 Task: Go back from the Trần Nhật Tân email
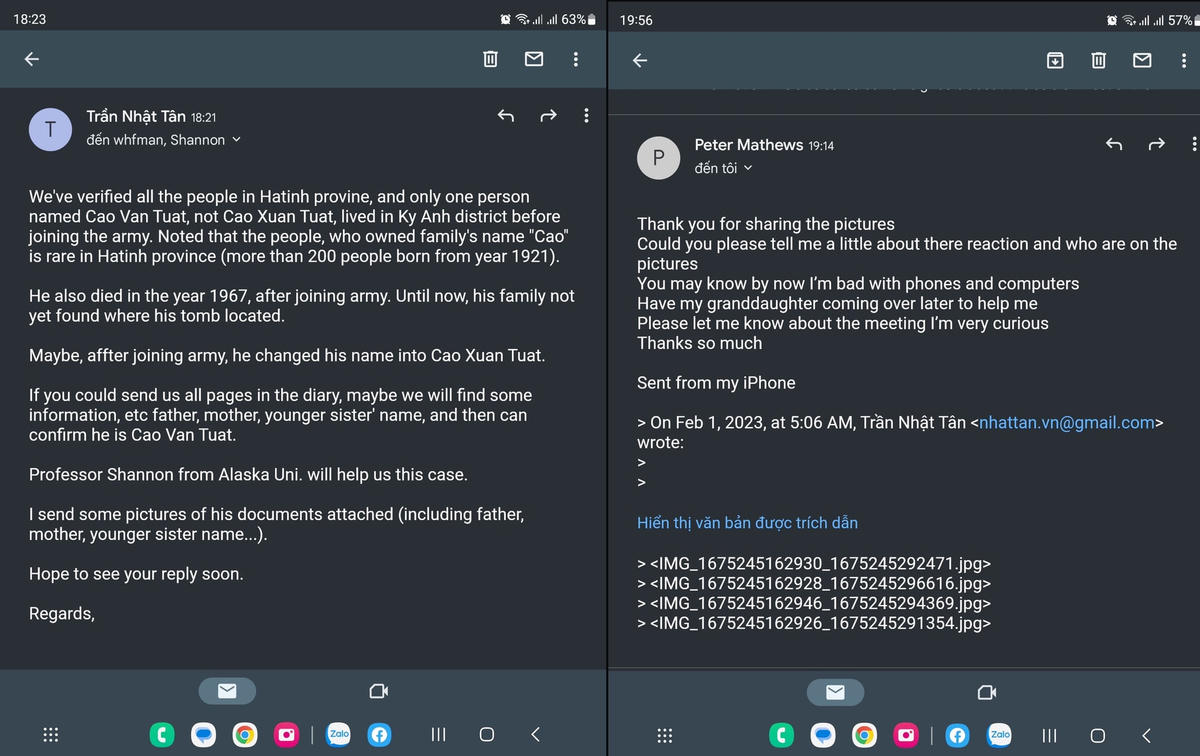31,59
